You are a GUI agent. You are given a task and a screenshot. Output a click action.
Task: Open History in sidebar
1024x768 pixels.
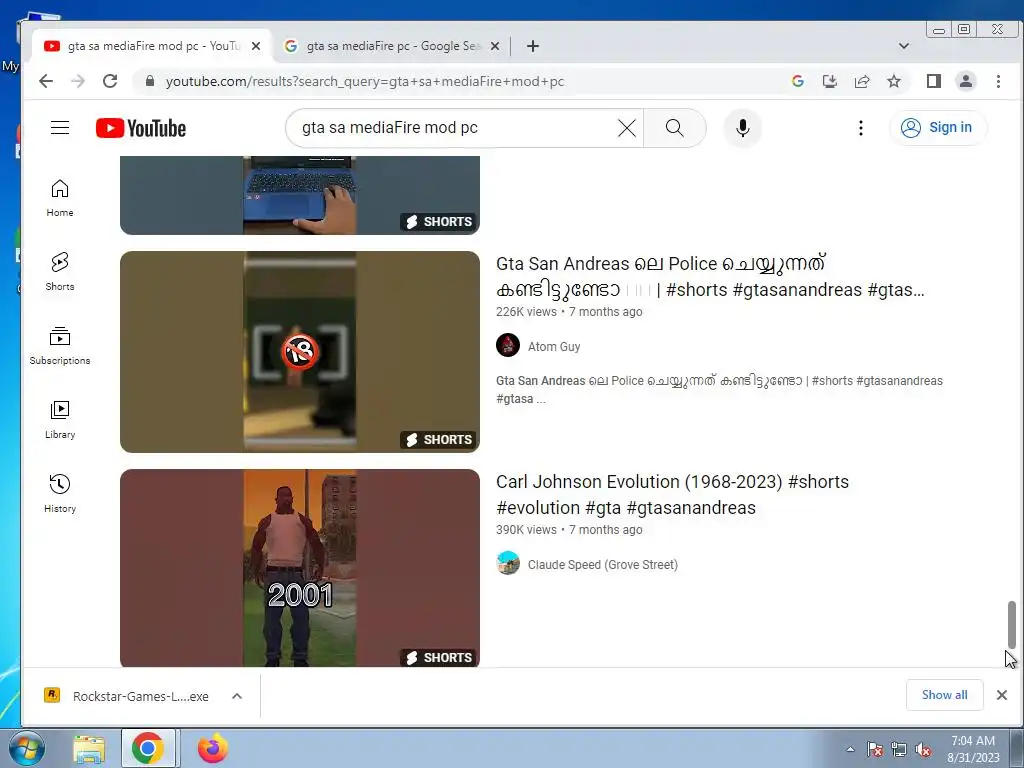click(59, 493)
